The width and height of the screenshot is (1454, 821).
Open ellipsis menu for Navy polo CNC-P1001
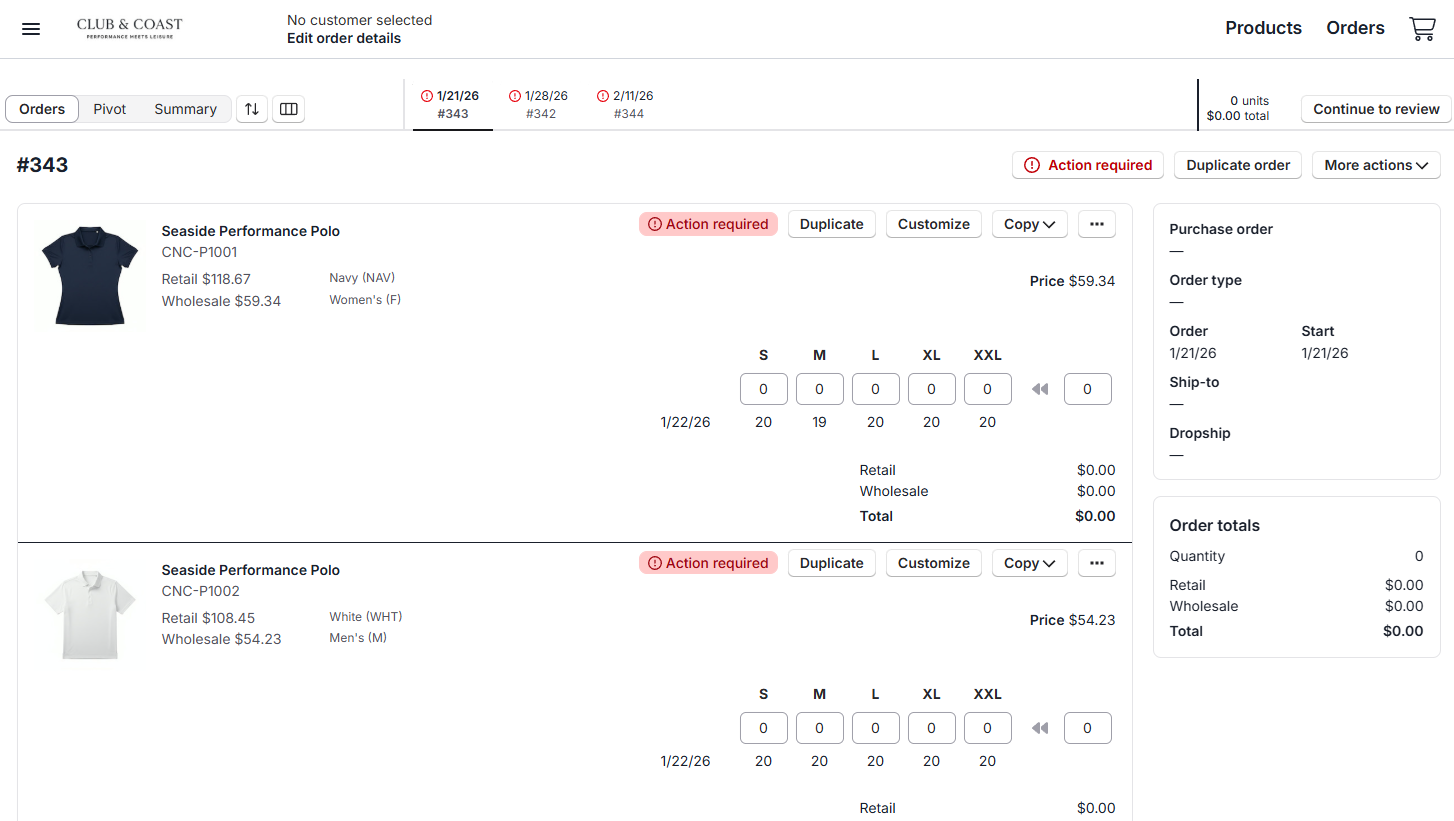click(x=1096, y=224)
